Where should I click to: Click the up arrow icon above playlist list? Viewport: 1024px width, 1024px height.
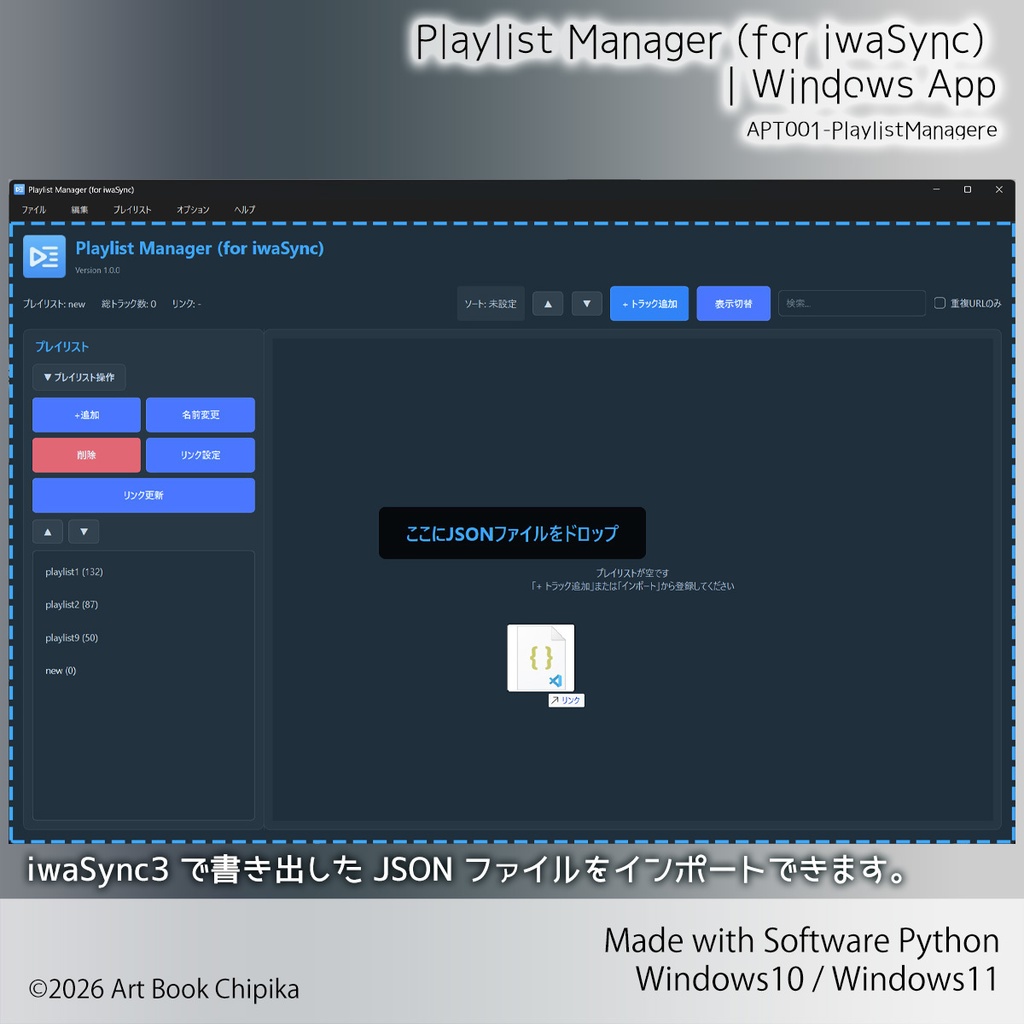click(x=47, y=531)
